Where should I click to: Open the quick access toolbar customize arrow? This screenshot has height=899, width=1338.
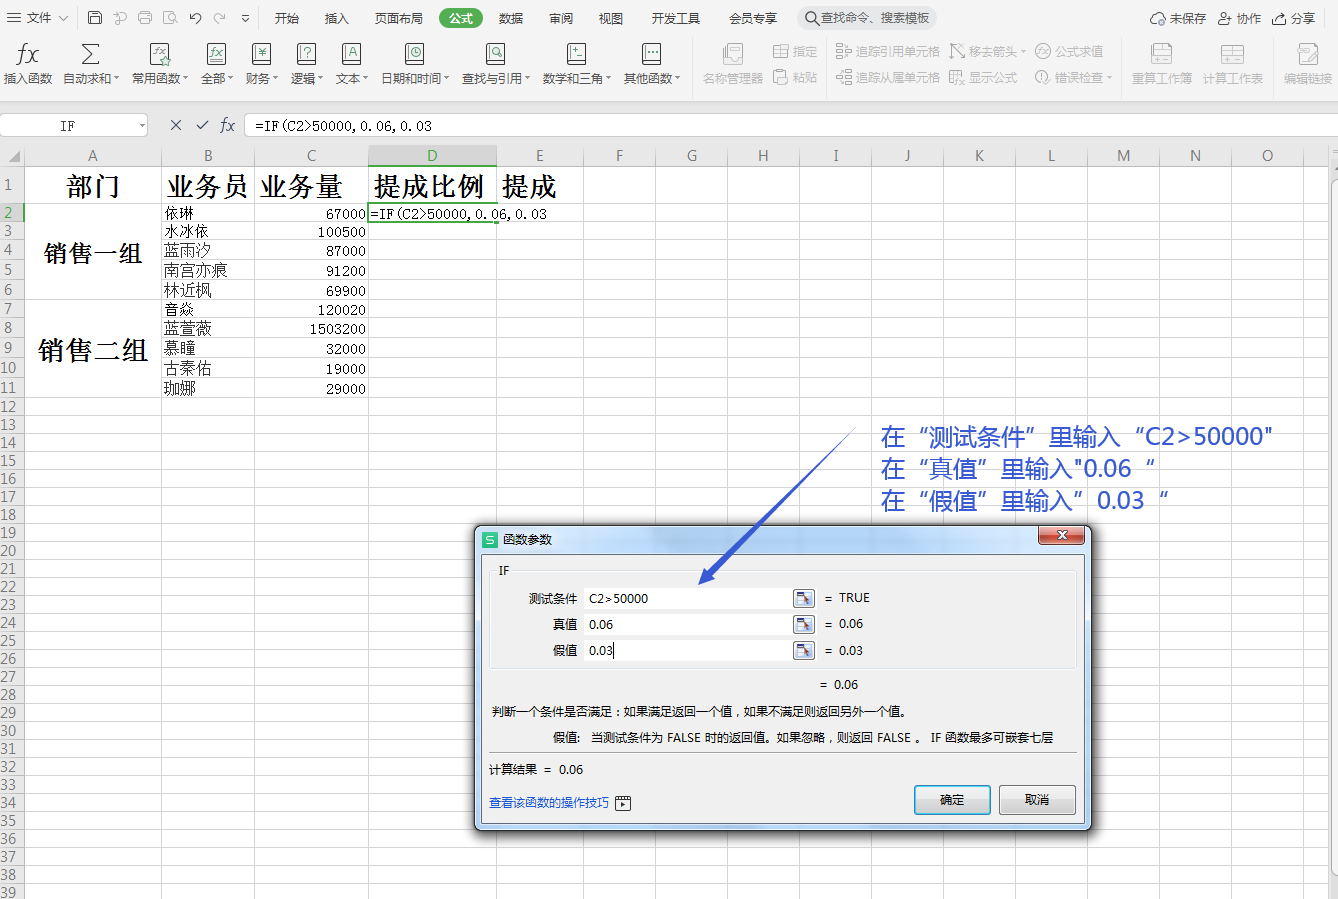245,18
